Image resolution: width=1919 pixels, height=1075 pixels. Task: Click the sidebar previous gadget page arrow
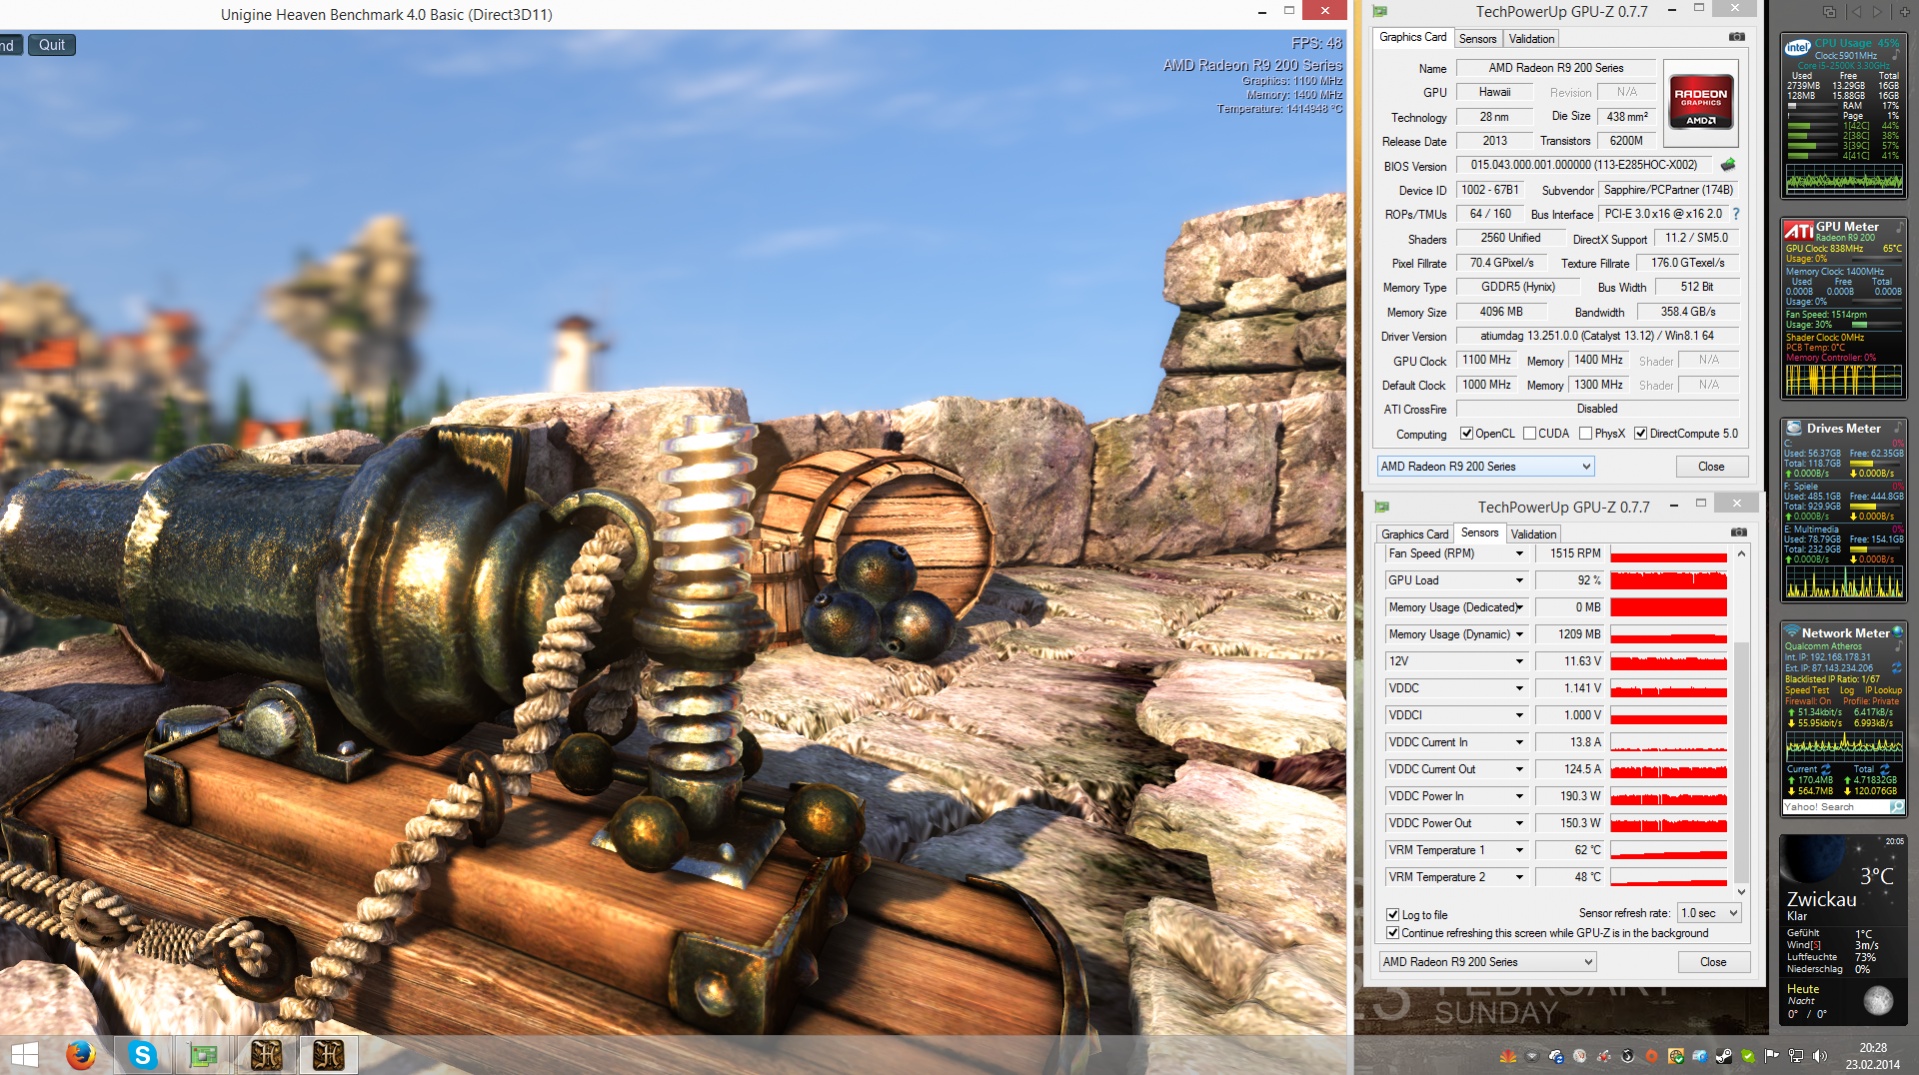1855,12
